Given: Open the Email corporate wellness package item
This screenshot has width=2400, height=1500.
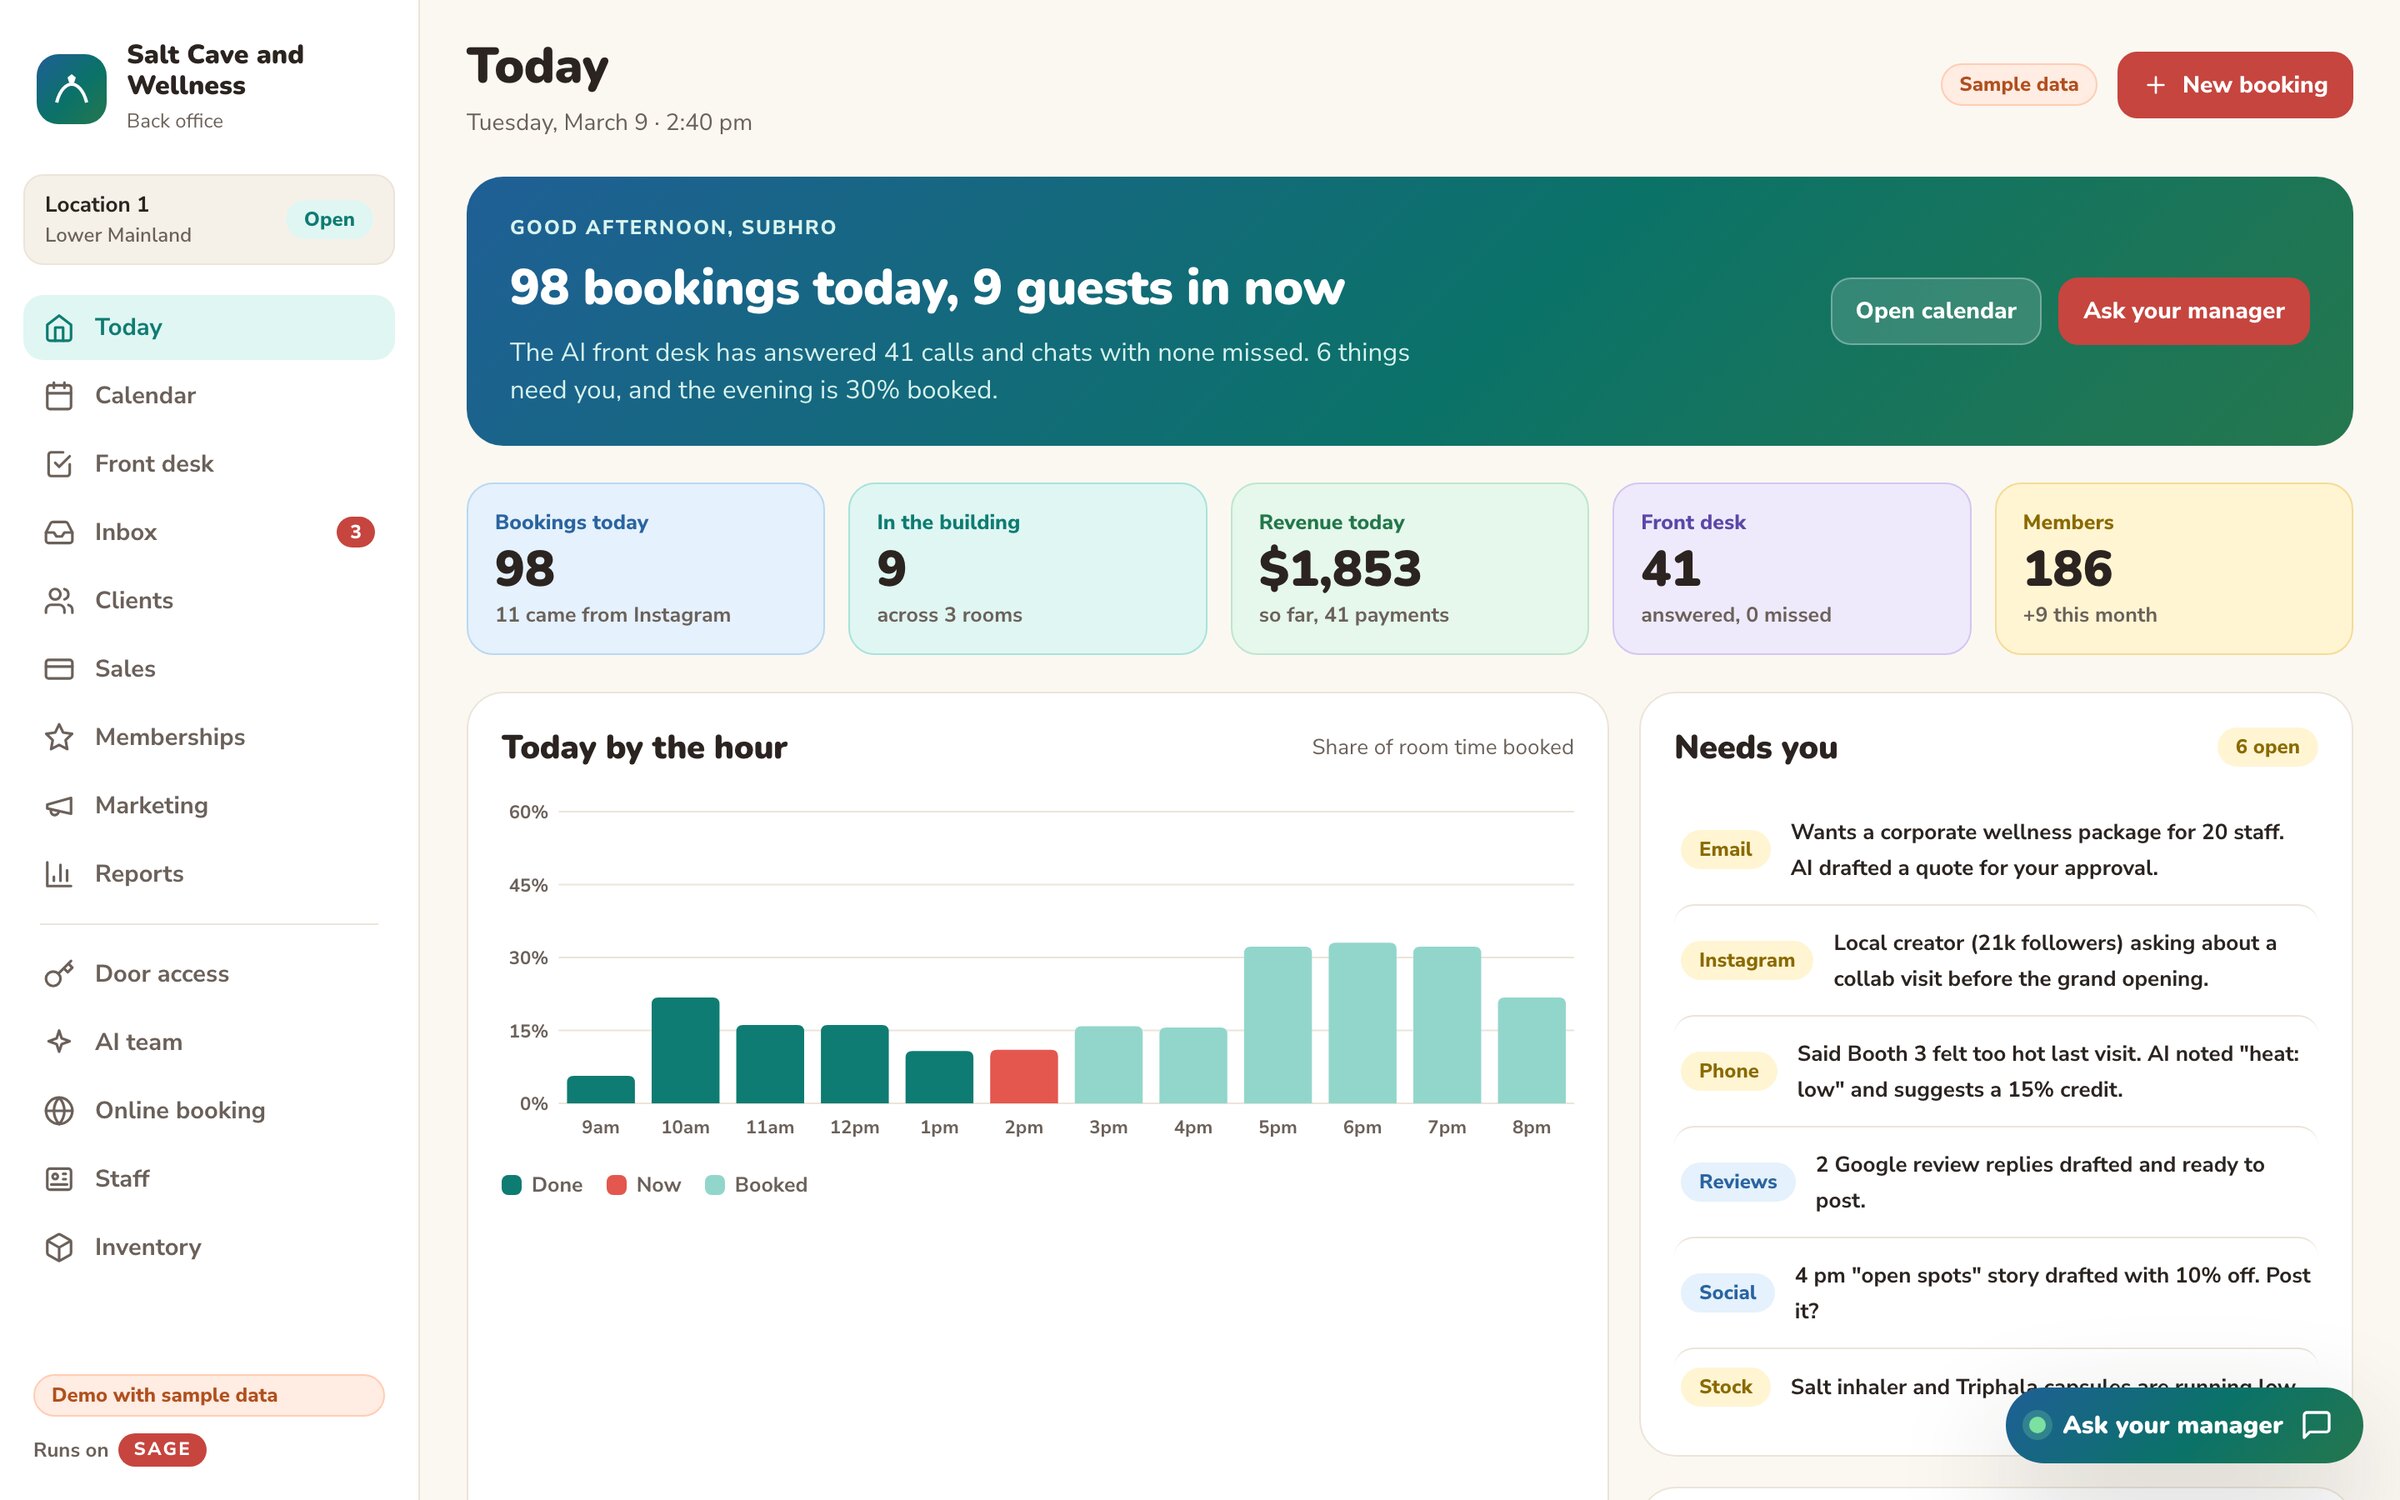Looking at the screenshot, I should pyautogui.click(x=1995, y=849).
